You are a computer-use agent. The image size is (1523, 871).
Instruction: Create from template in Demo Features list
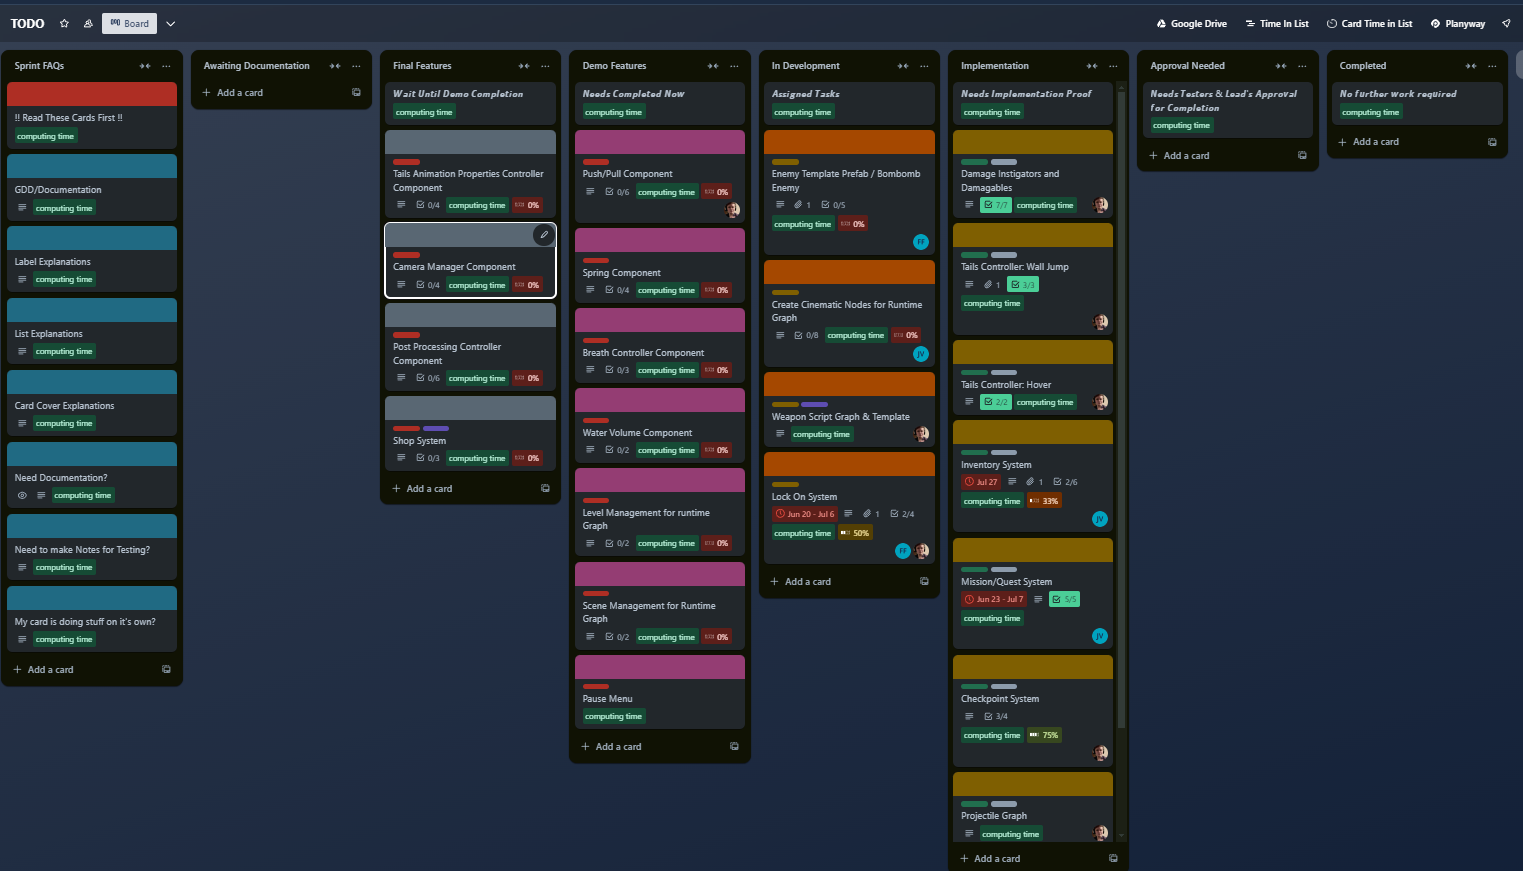tap(734, 746)
